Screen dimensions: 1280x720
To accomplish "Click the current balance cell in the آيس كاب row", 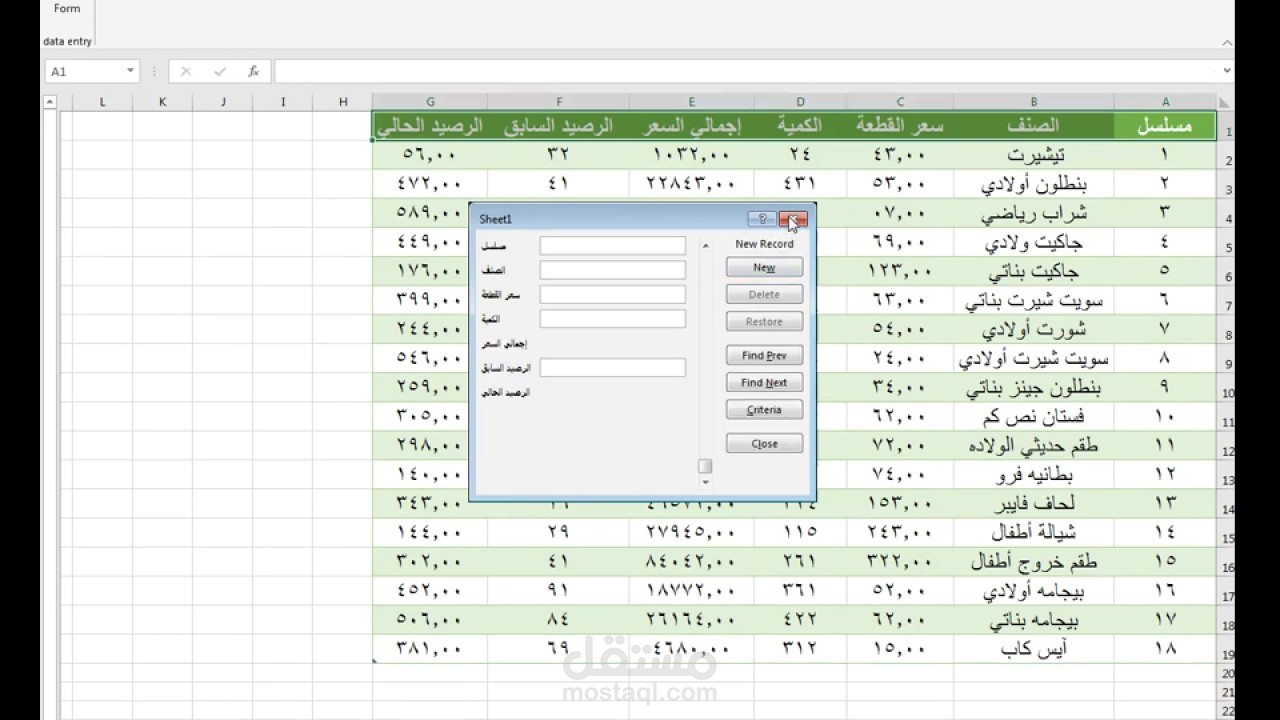I will tap(430, 648).
